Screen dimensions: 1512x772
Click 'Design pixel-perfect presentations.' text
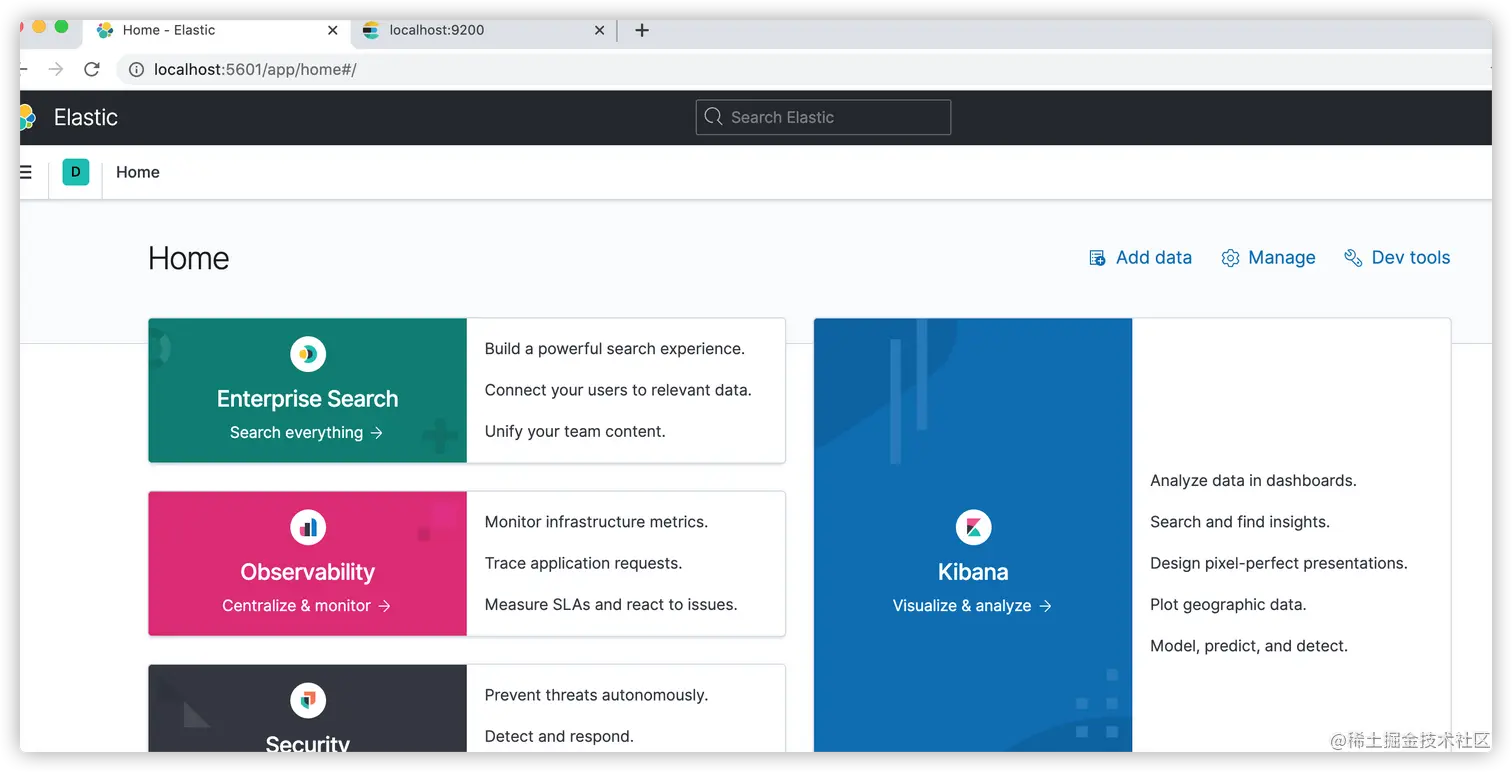1279,564
